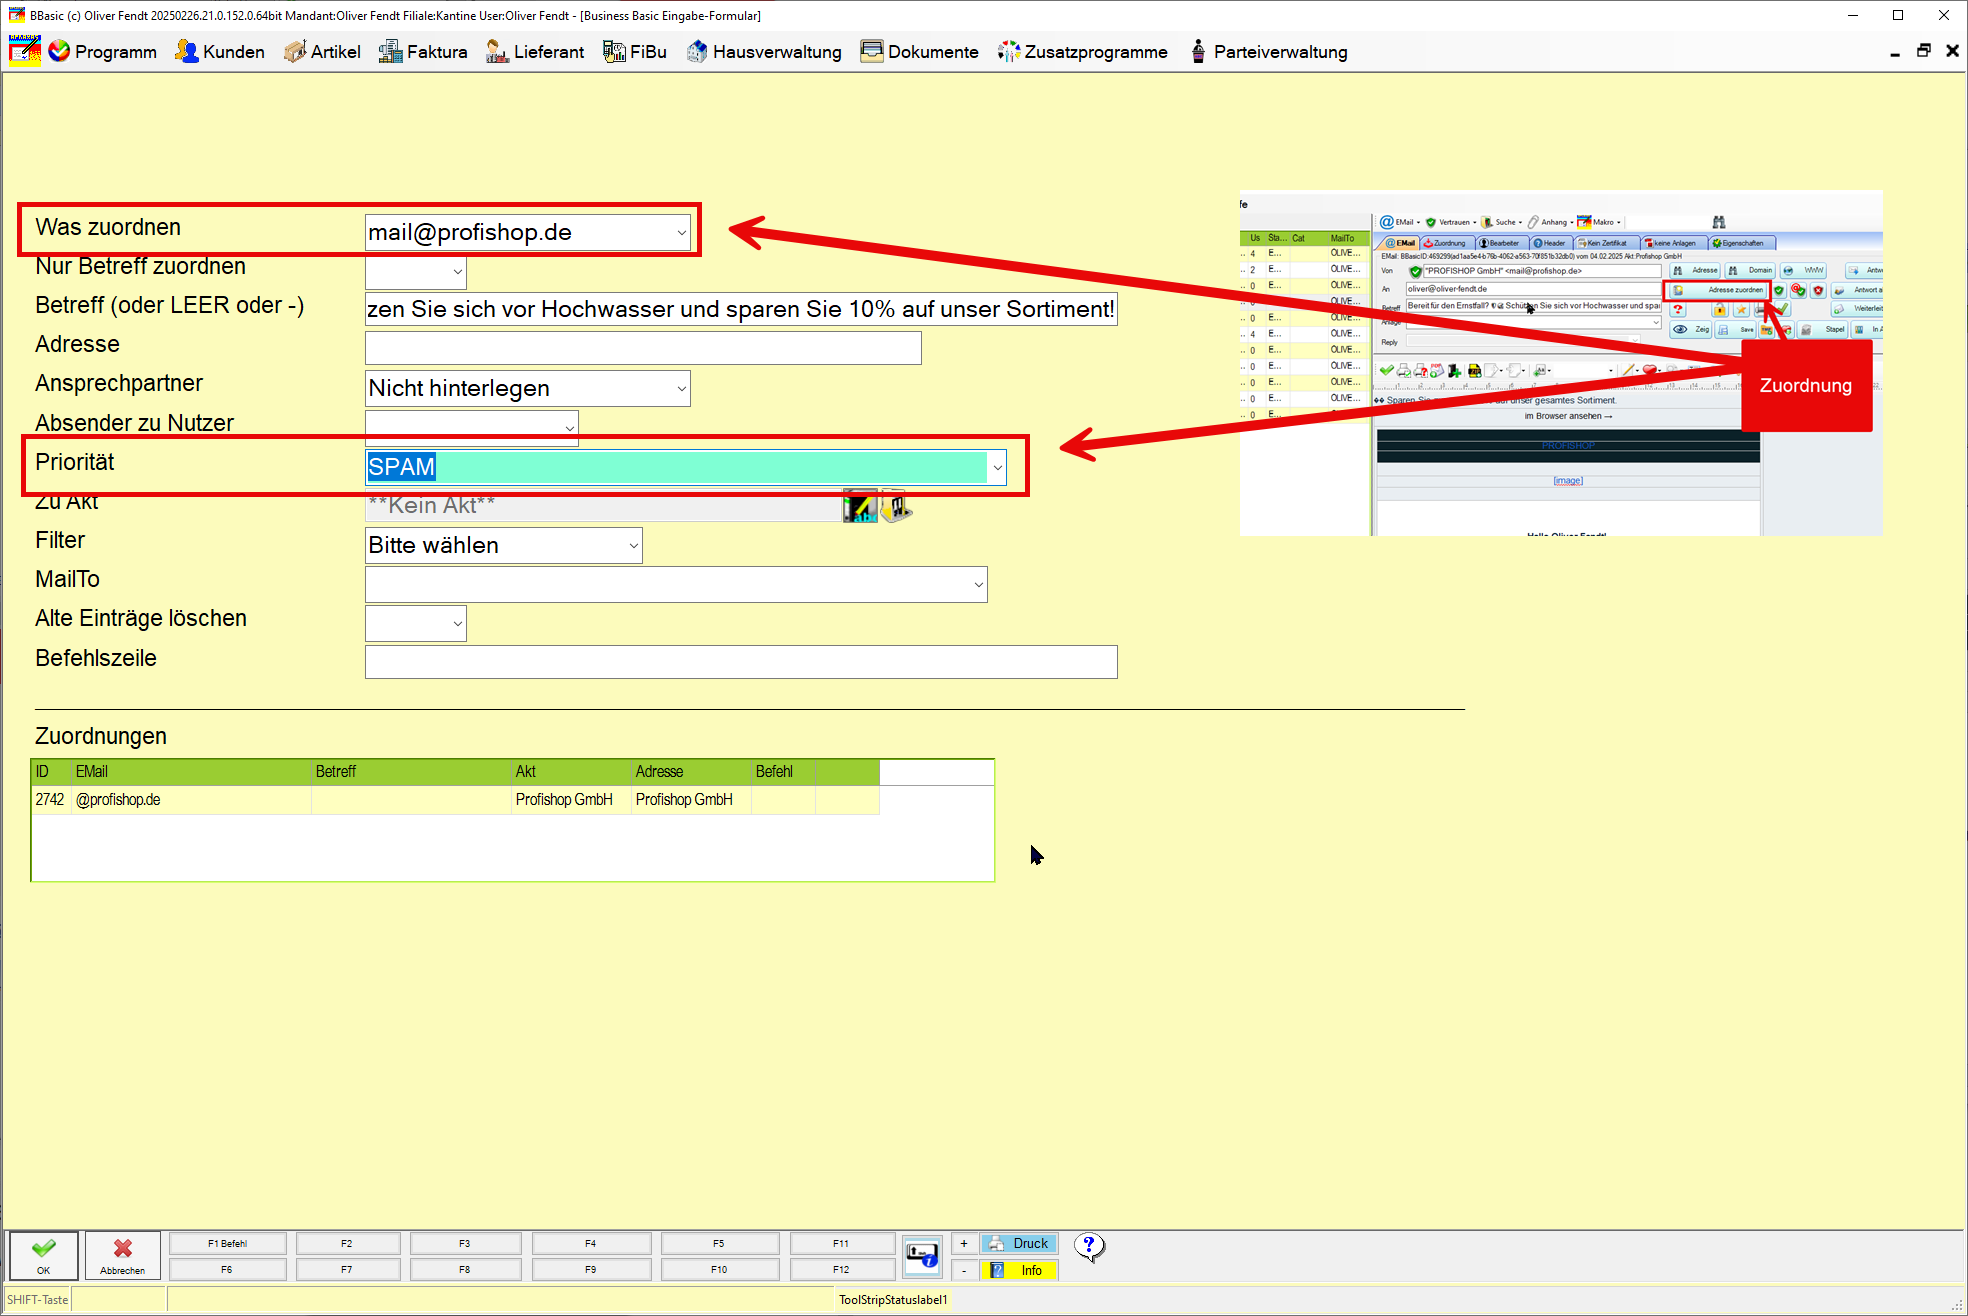Sort Zuordnungen by ID column header
The height and width of the screenshot is (1316, 1968).
(51, 772)
